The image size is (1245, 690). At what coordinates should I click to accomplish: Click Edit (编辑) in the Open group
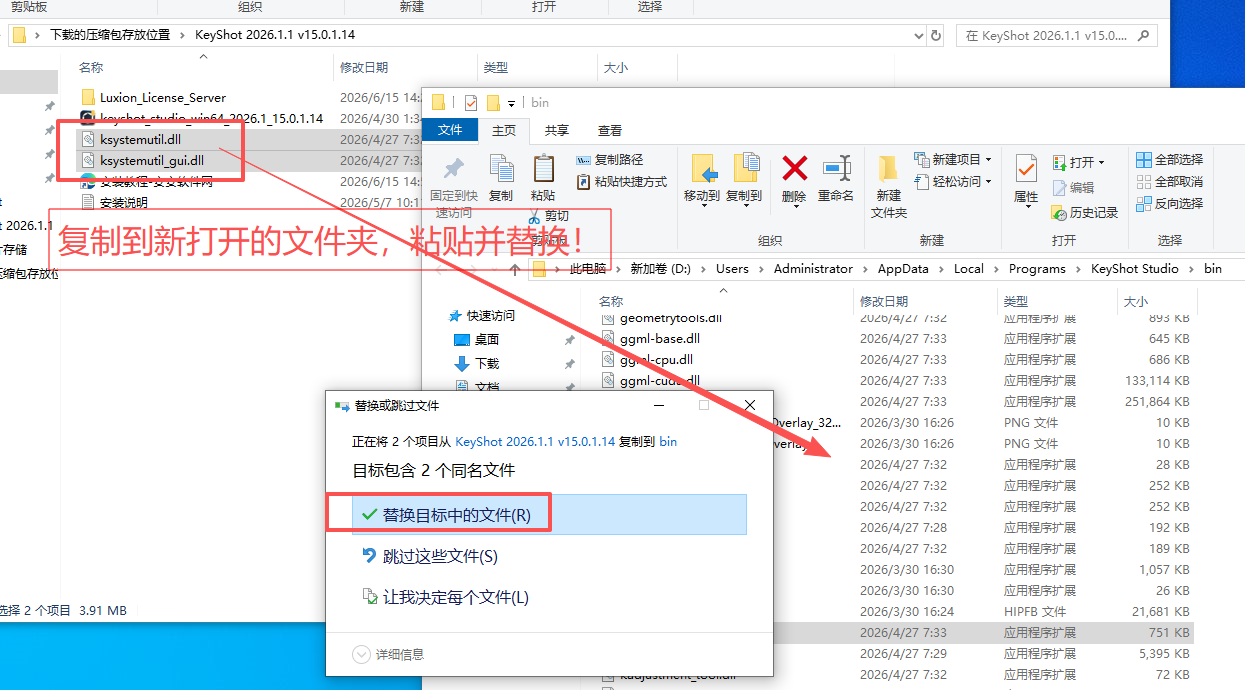pyautogui.click(x=1073, y=188)
